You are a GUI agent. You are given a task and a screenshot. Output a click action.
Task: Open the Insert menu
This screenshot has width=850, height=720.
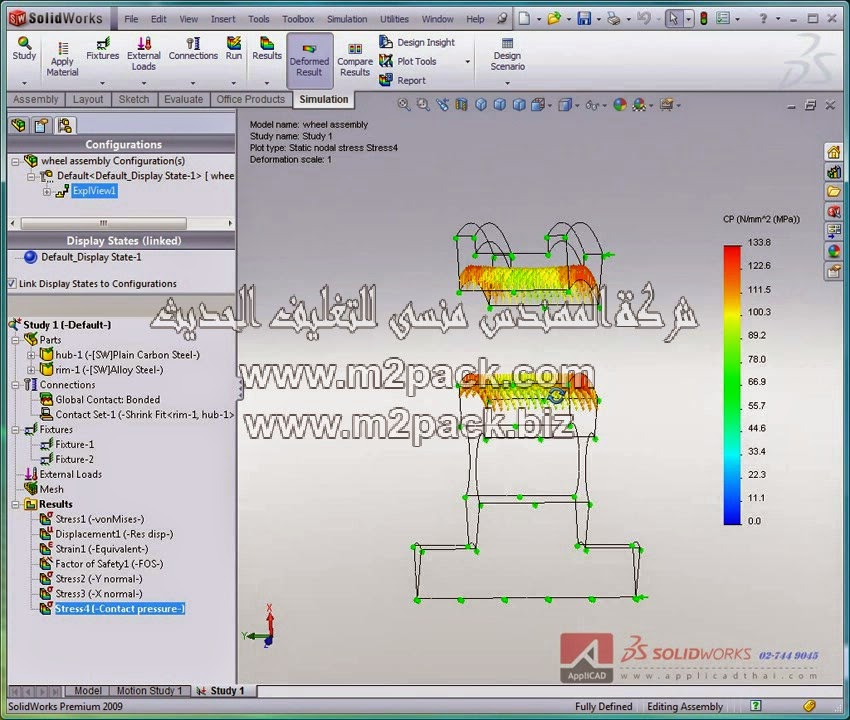click(223, 19)
